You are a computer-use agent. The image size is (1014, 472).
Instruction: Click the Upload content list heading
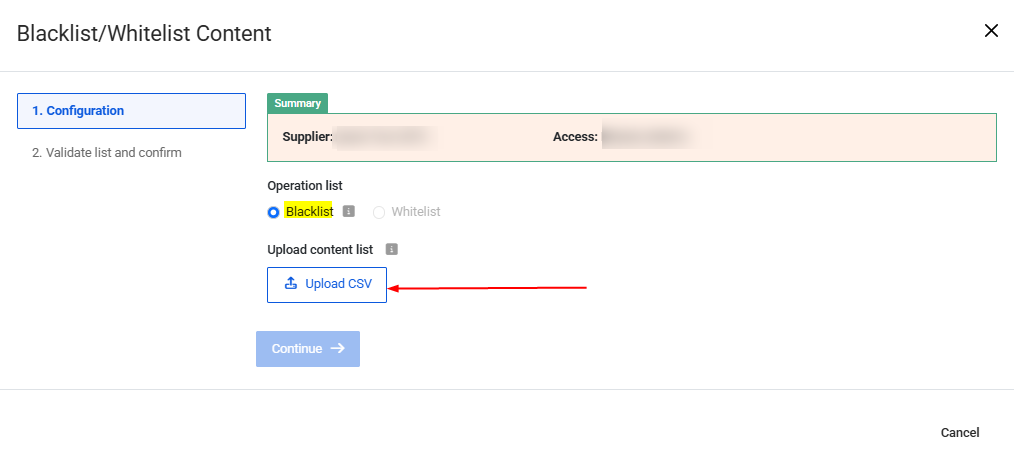point(320,249)
